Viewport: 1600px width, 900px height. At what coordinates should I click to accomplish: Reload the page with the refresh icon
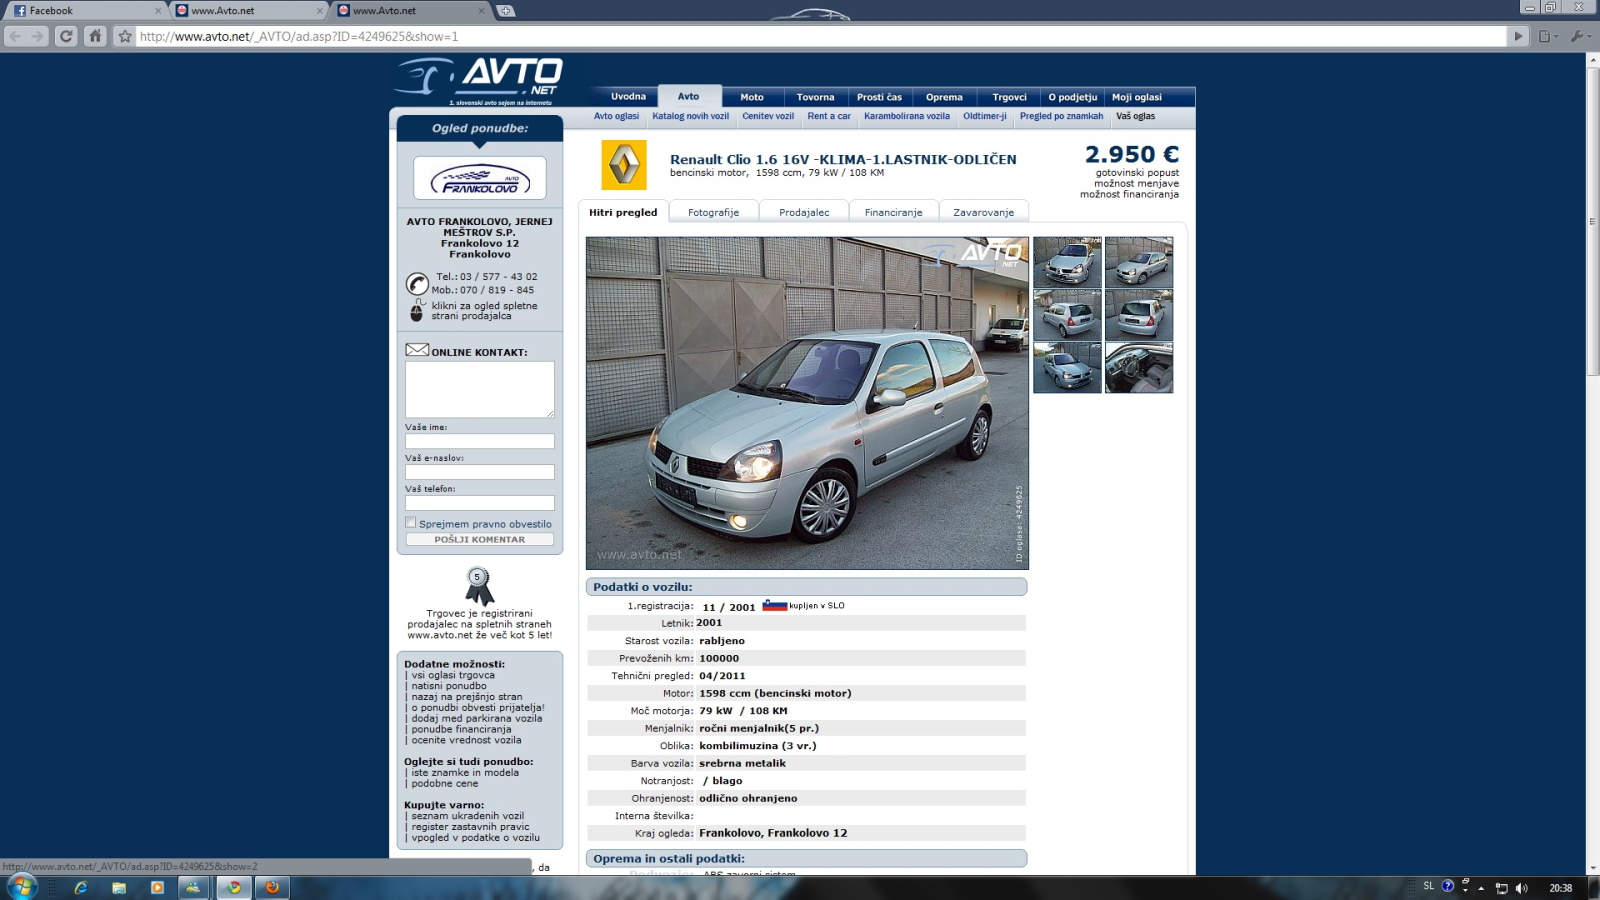66,36
